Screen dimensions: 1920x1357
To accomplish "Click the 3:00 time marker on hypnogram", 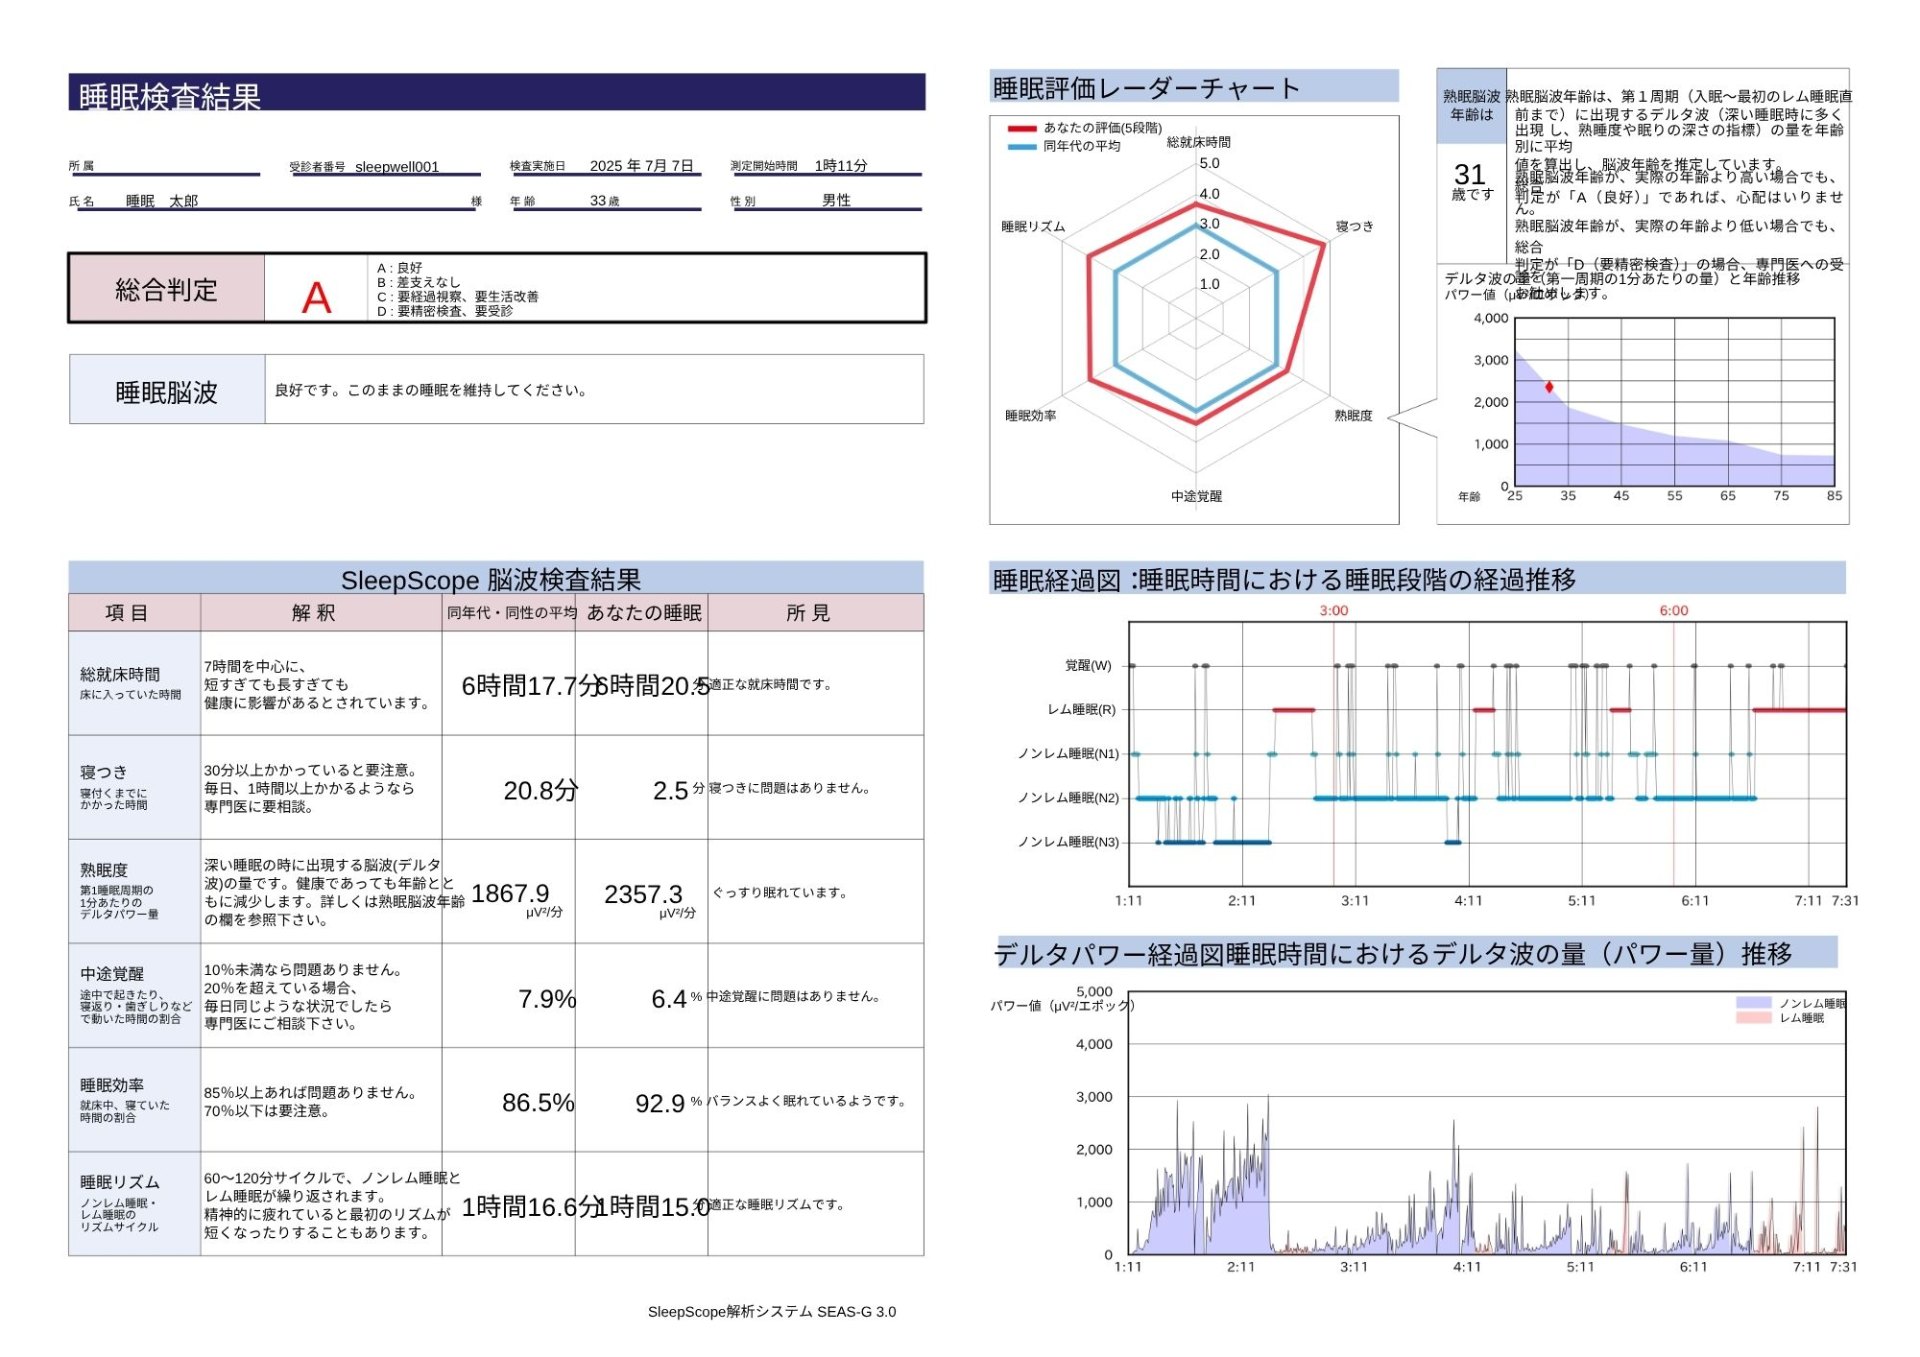I will (1333, 610).
